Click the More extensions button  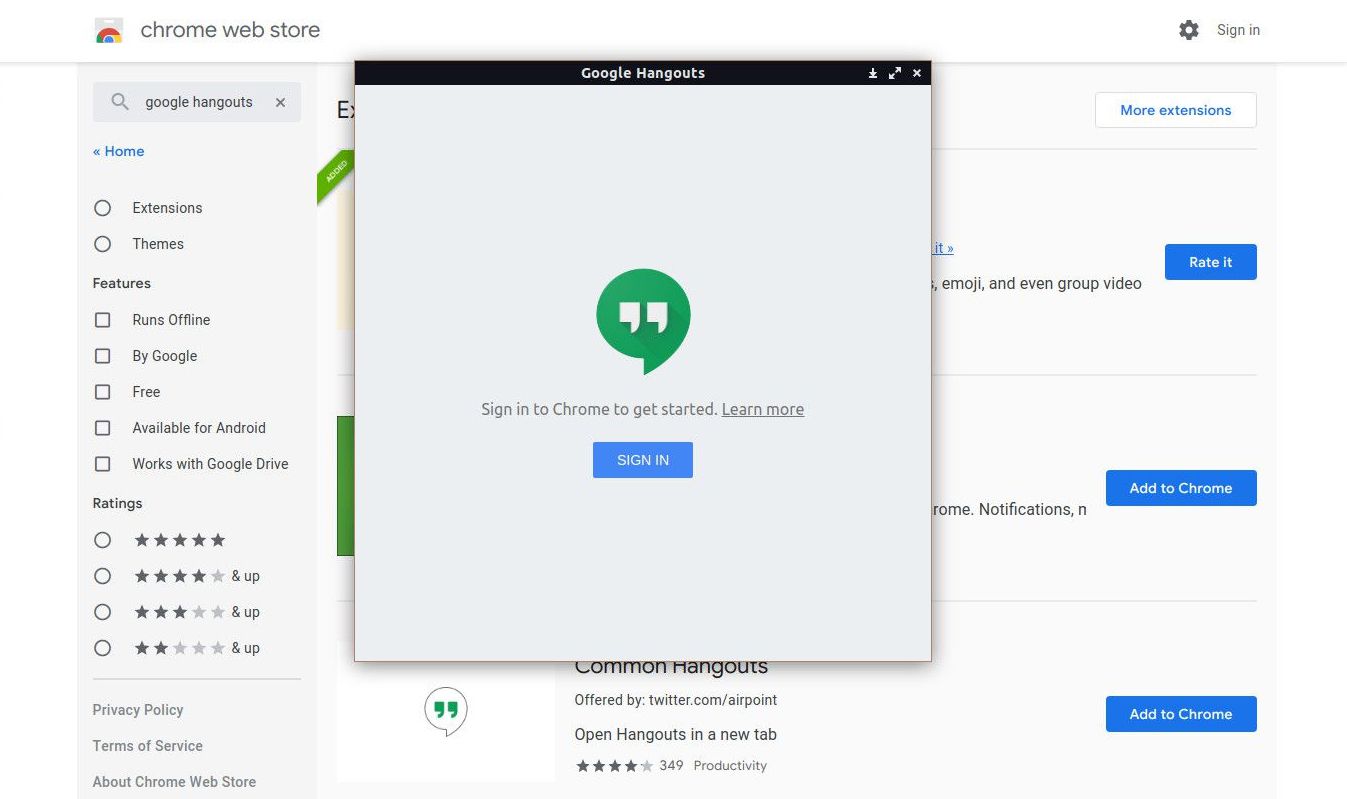[1176, 110]
